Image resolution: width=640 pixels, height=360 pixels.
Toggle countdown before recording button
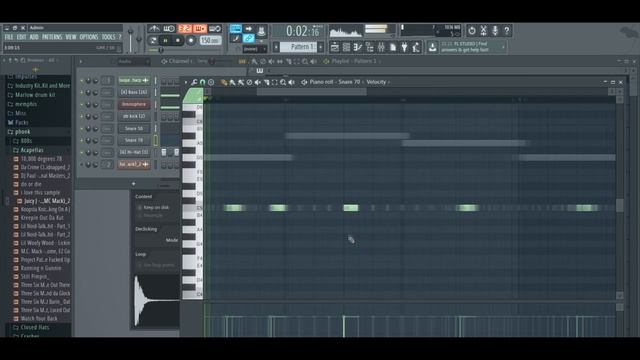pos(185,29)
